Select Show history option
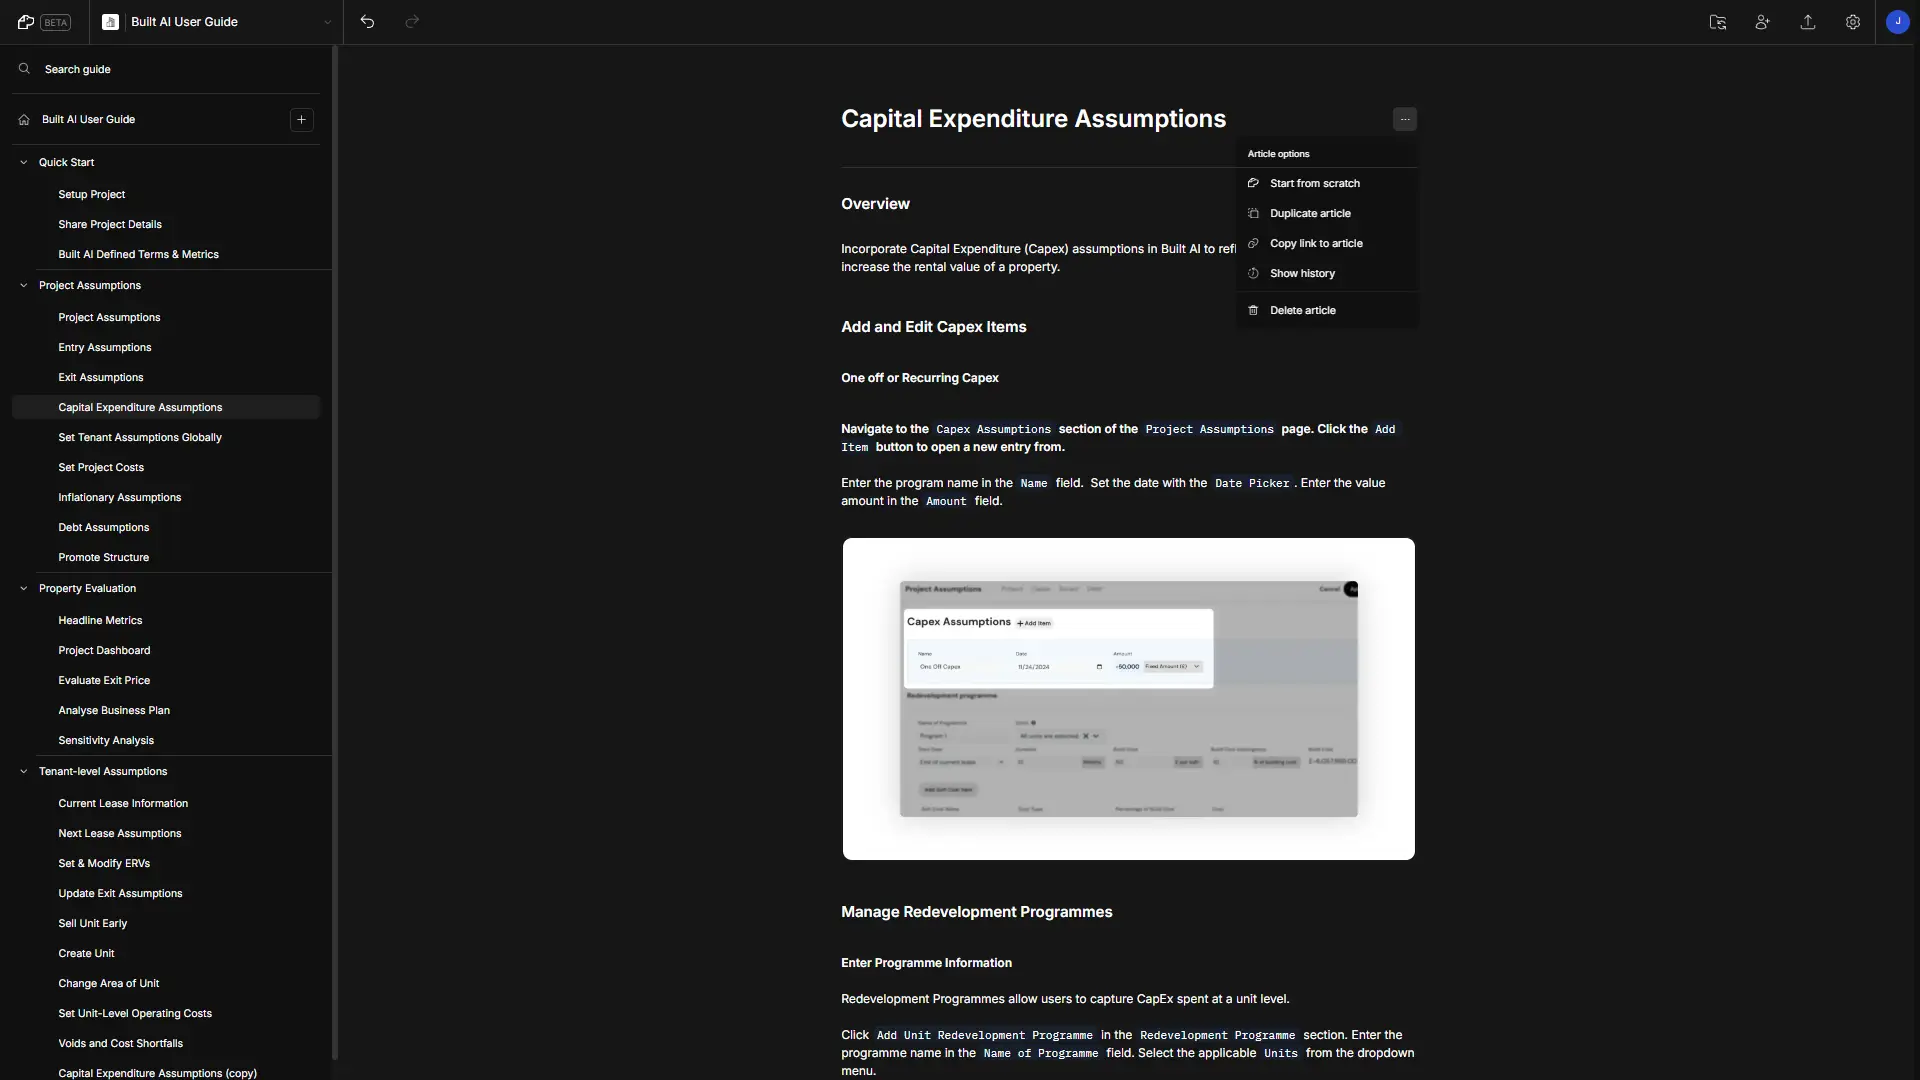 pyautogui.click(x=1327, y=273)
